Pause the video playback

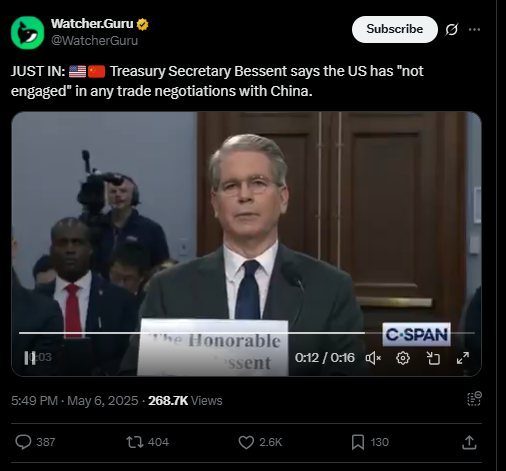click(x=30, y=358)
